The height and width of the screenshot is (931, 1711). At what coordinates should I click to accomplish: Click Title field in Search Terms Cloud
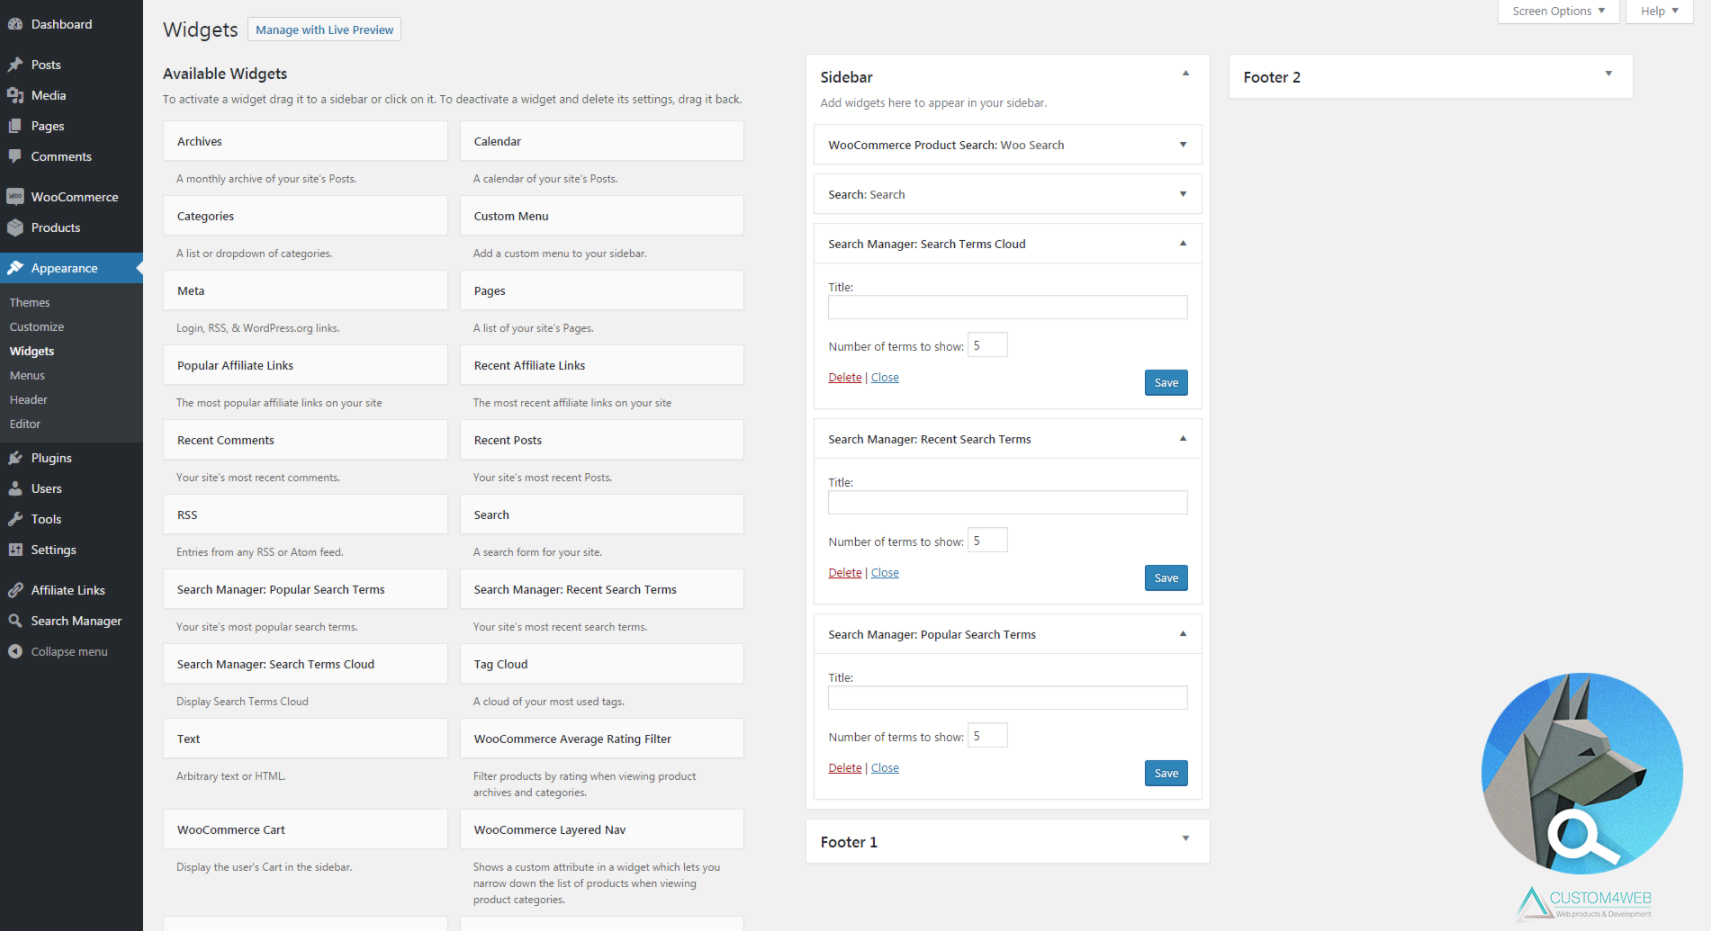pos(1007,307)
